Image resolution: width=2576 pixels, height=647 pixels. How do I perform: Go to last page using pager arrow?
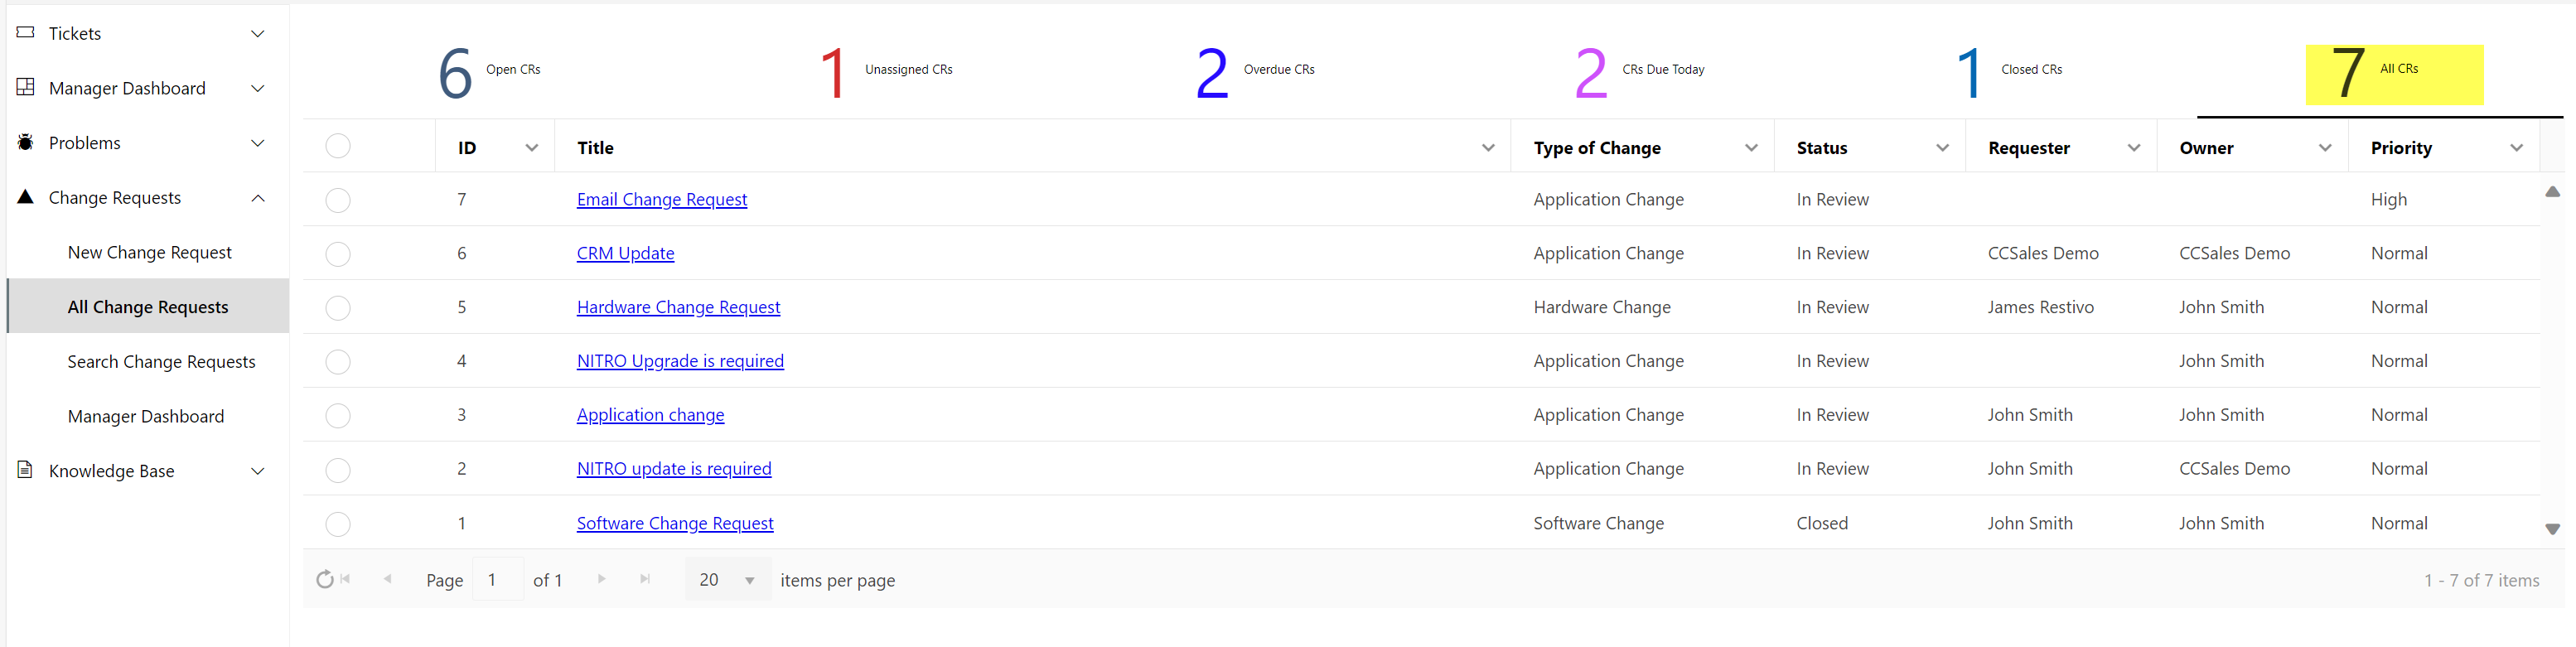click(645, 579)
